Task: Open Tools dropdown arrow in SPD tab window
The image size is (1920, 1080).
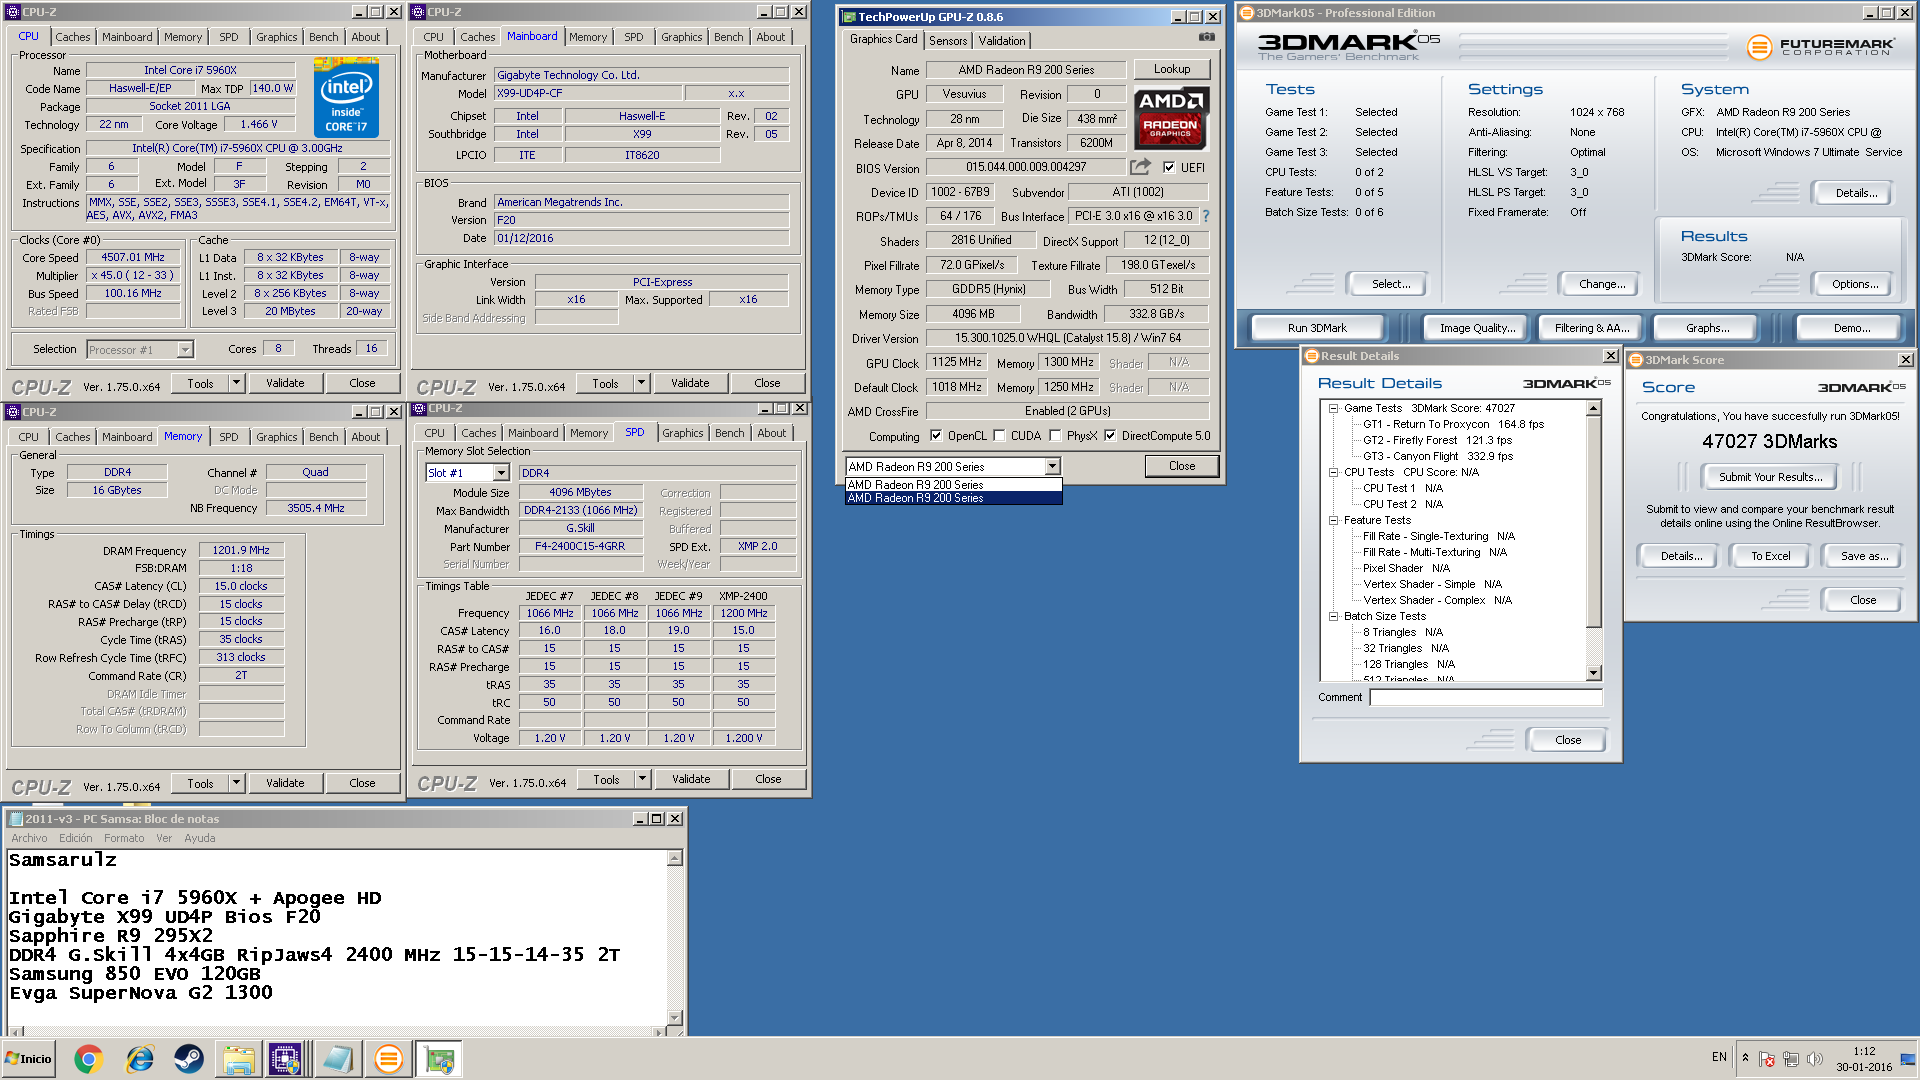Action: (x=643, y=779)
